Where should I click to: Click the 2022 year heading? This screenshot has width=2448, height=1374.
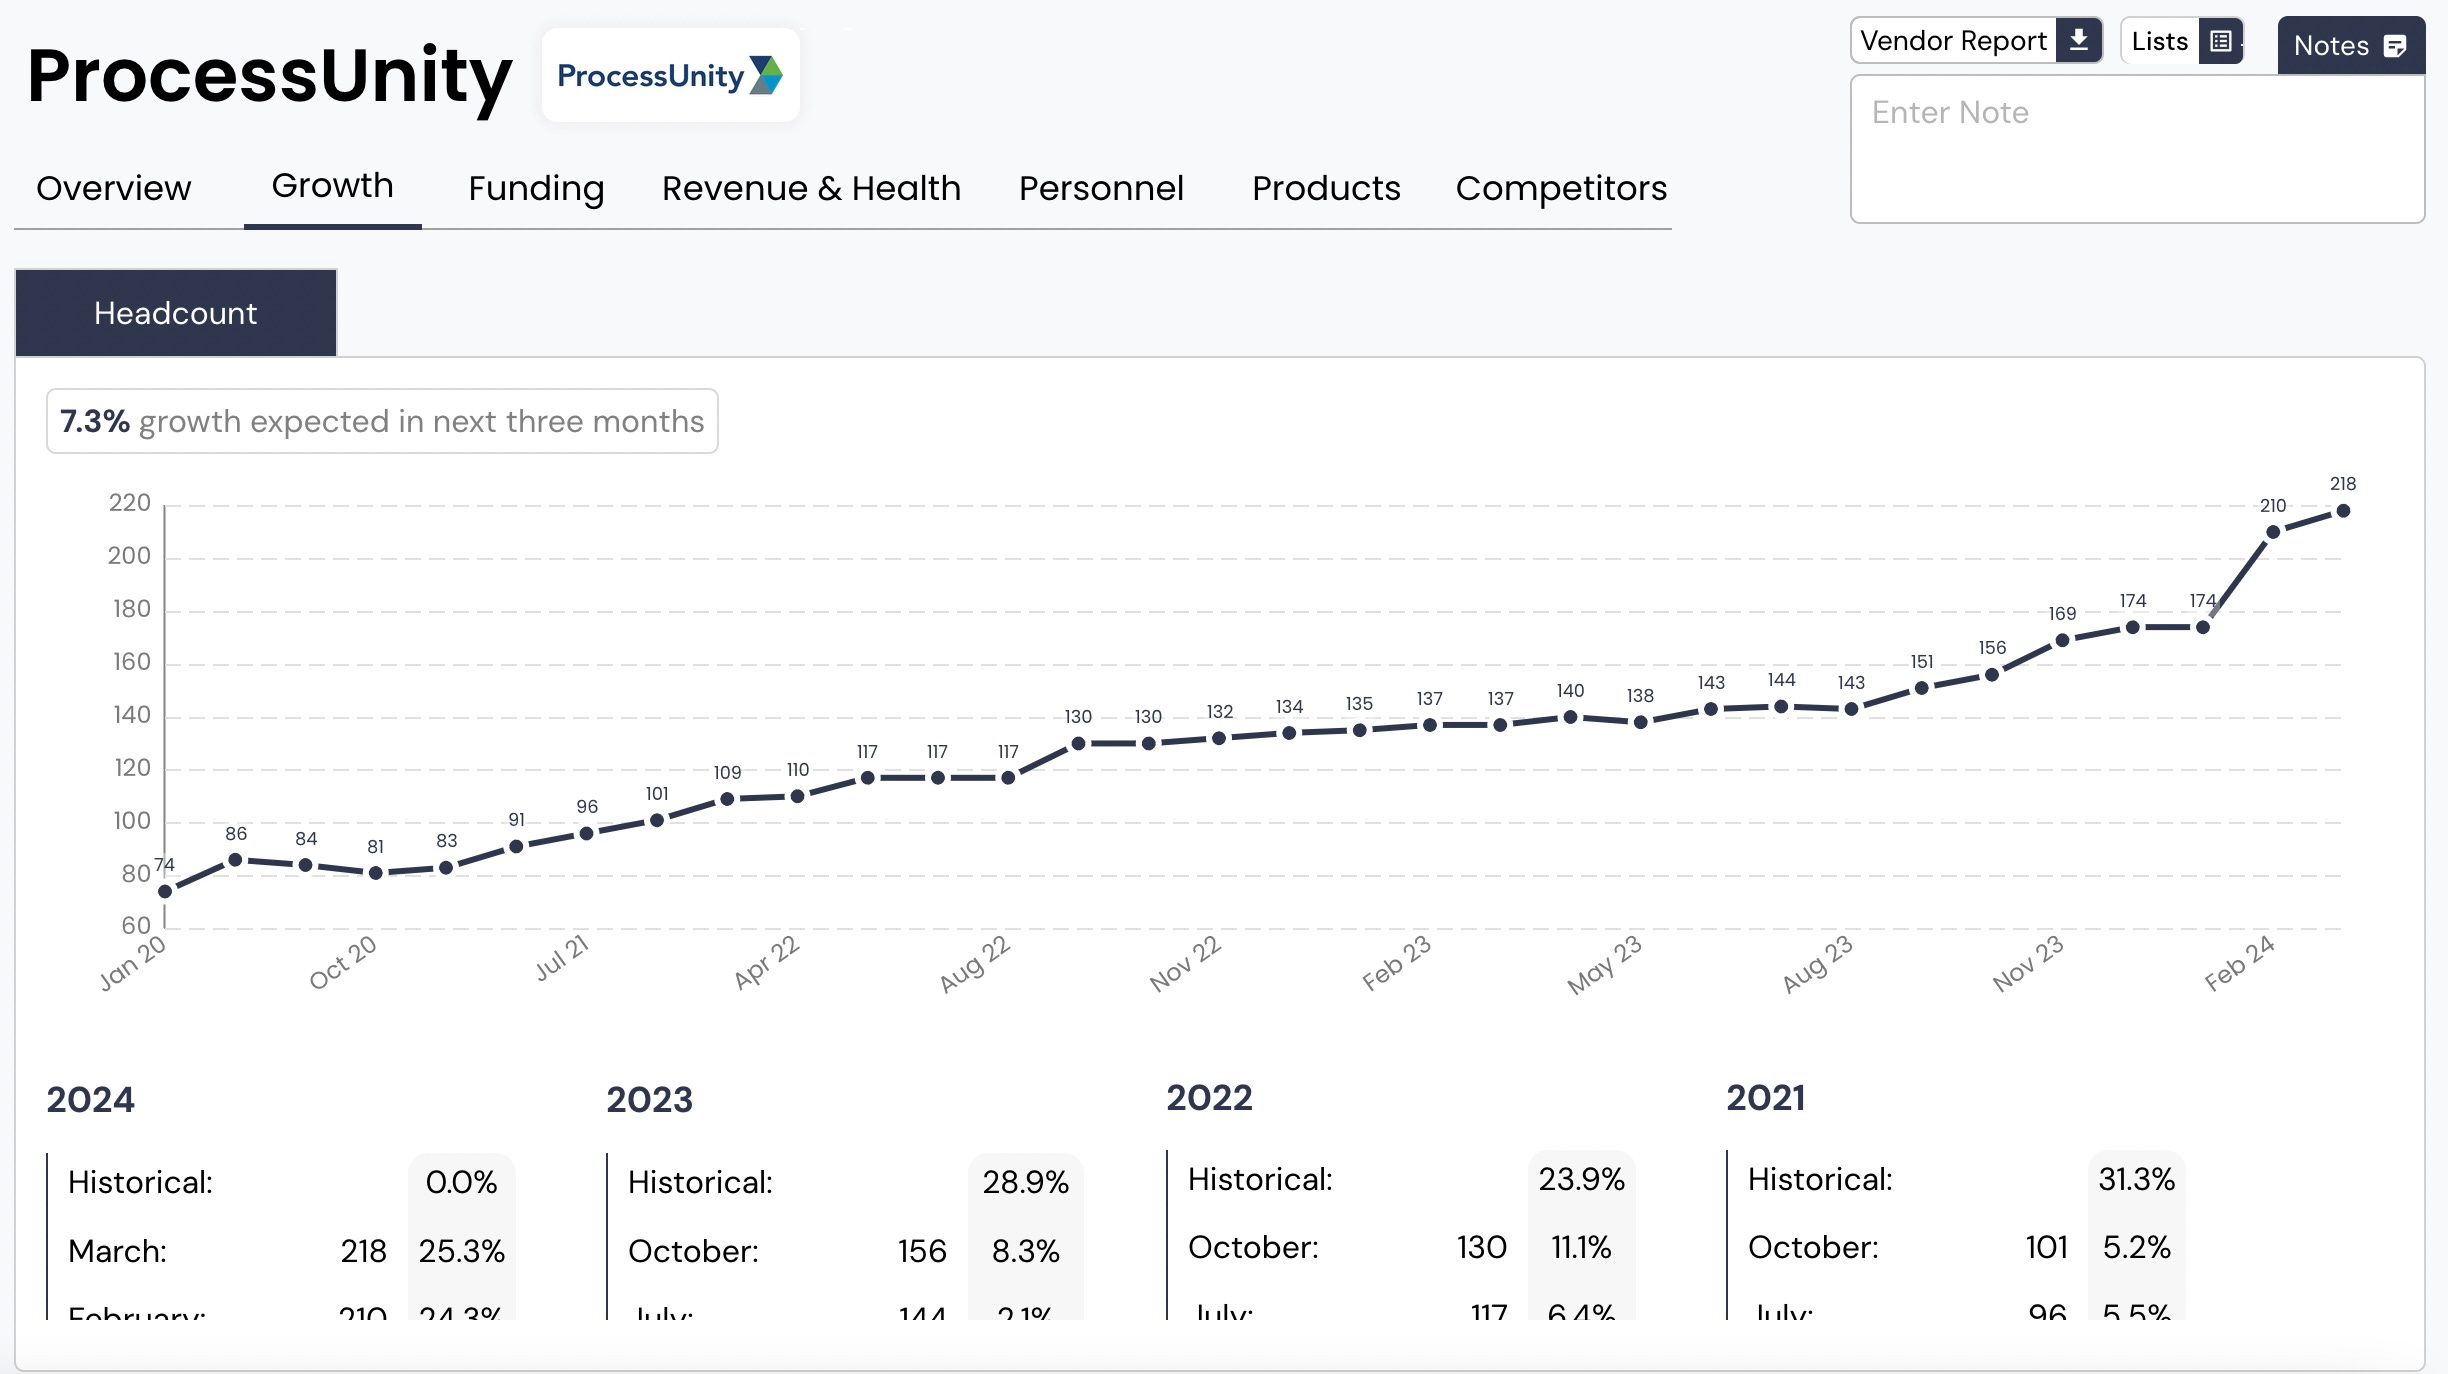1209,1097
